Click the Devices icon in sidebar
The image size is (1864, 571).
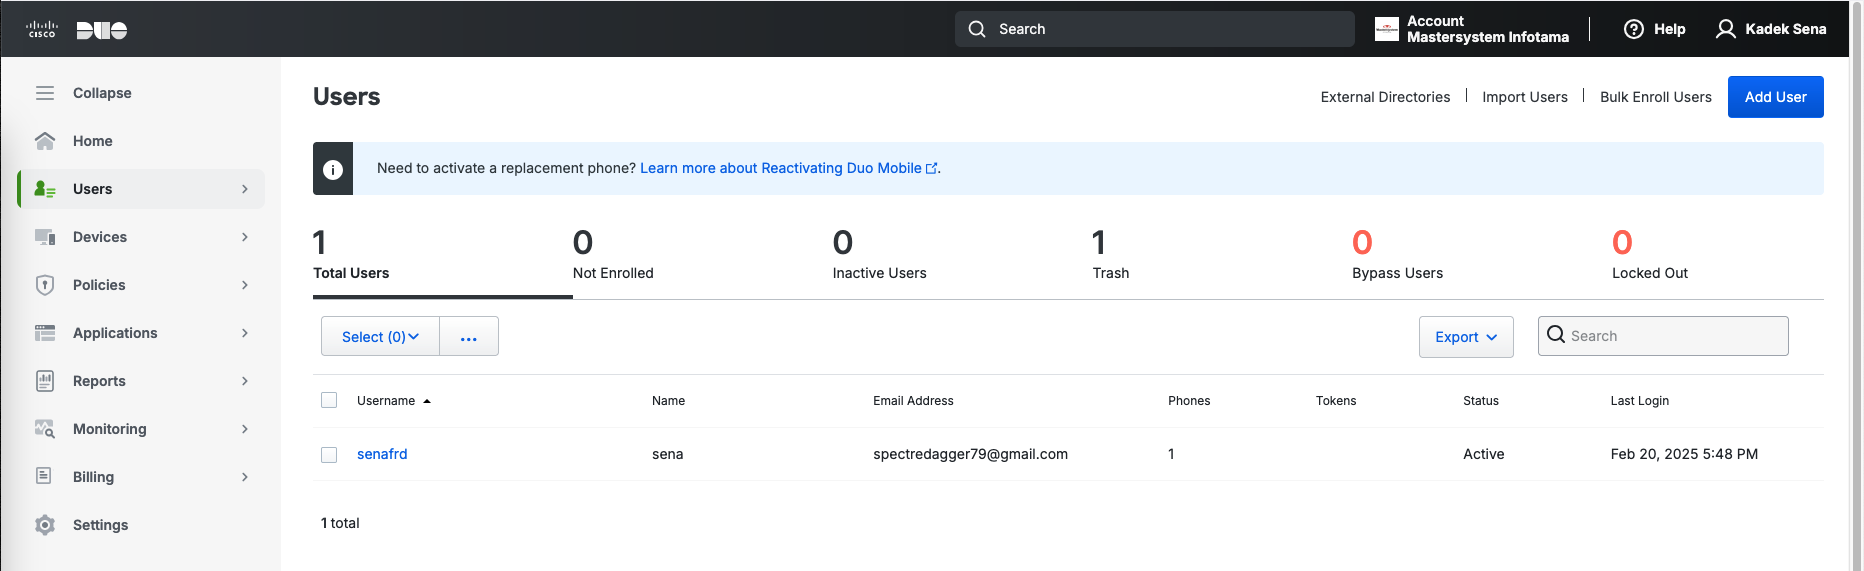[x=45, y=237]
